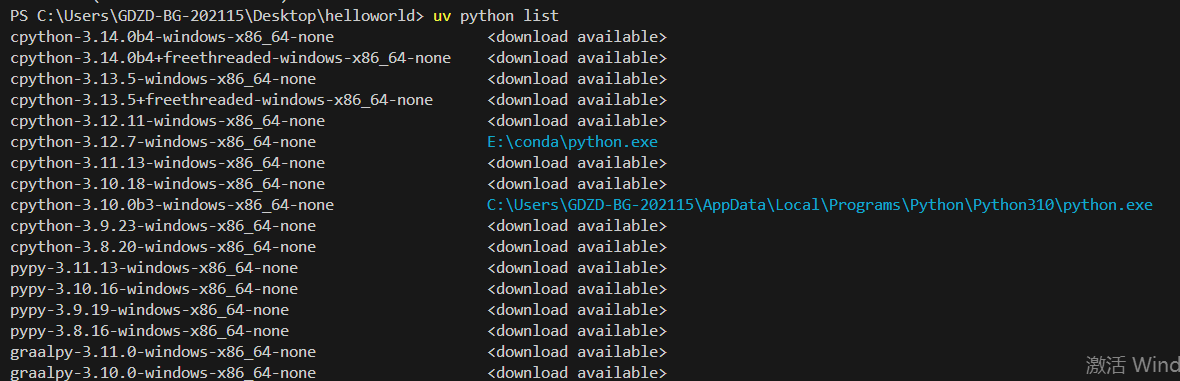The width and height of the screenshot is (1180, 381).
Task: Click "<download available>" beside cpython-3.9.23
Action: [x=577, y=227]
